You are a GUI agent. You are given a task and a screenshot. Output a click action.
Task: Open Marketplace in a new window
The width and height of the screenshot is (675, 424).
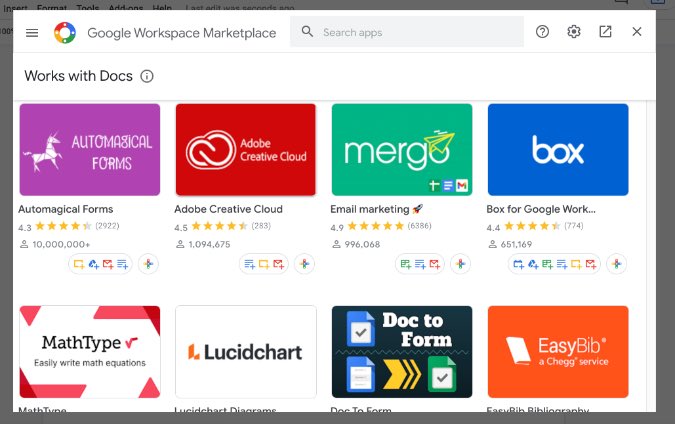click(605, 31)
